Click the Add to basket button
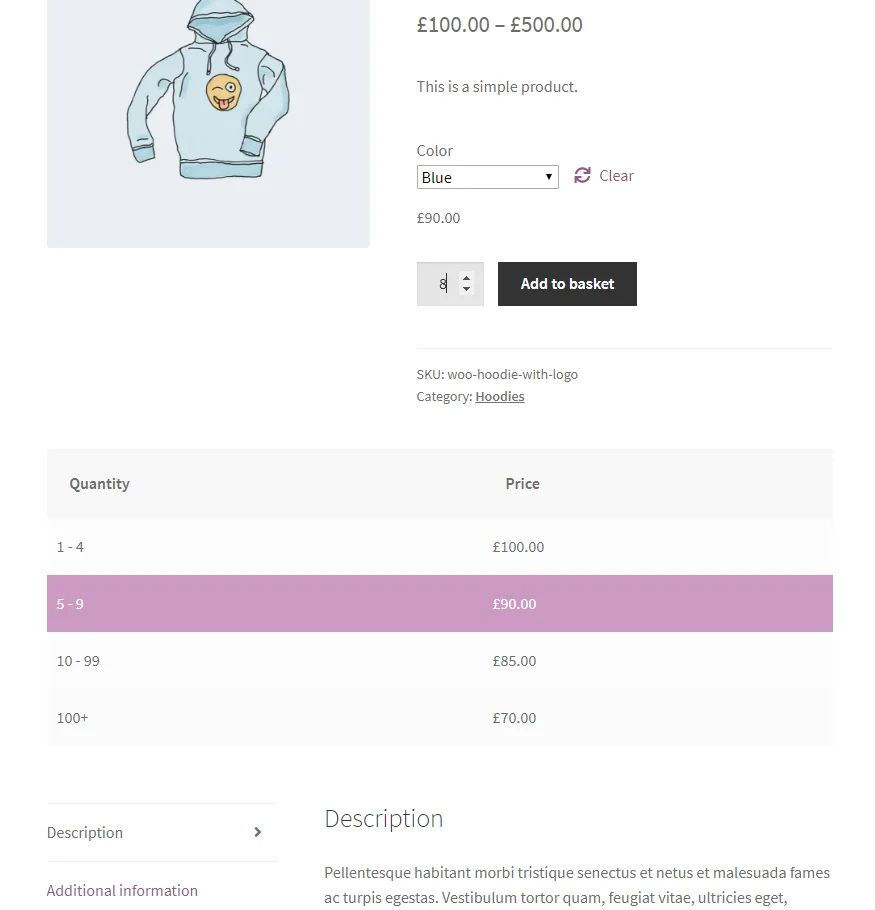This screenshot has height=910, width=875. [567, 284]
